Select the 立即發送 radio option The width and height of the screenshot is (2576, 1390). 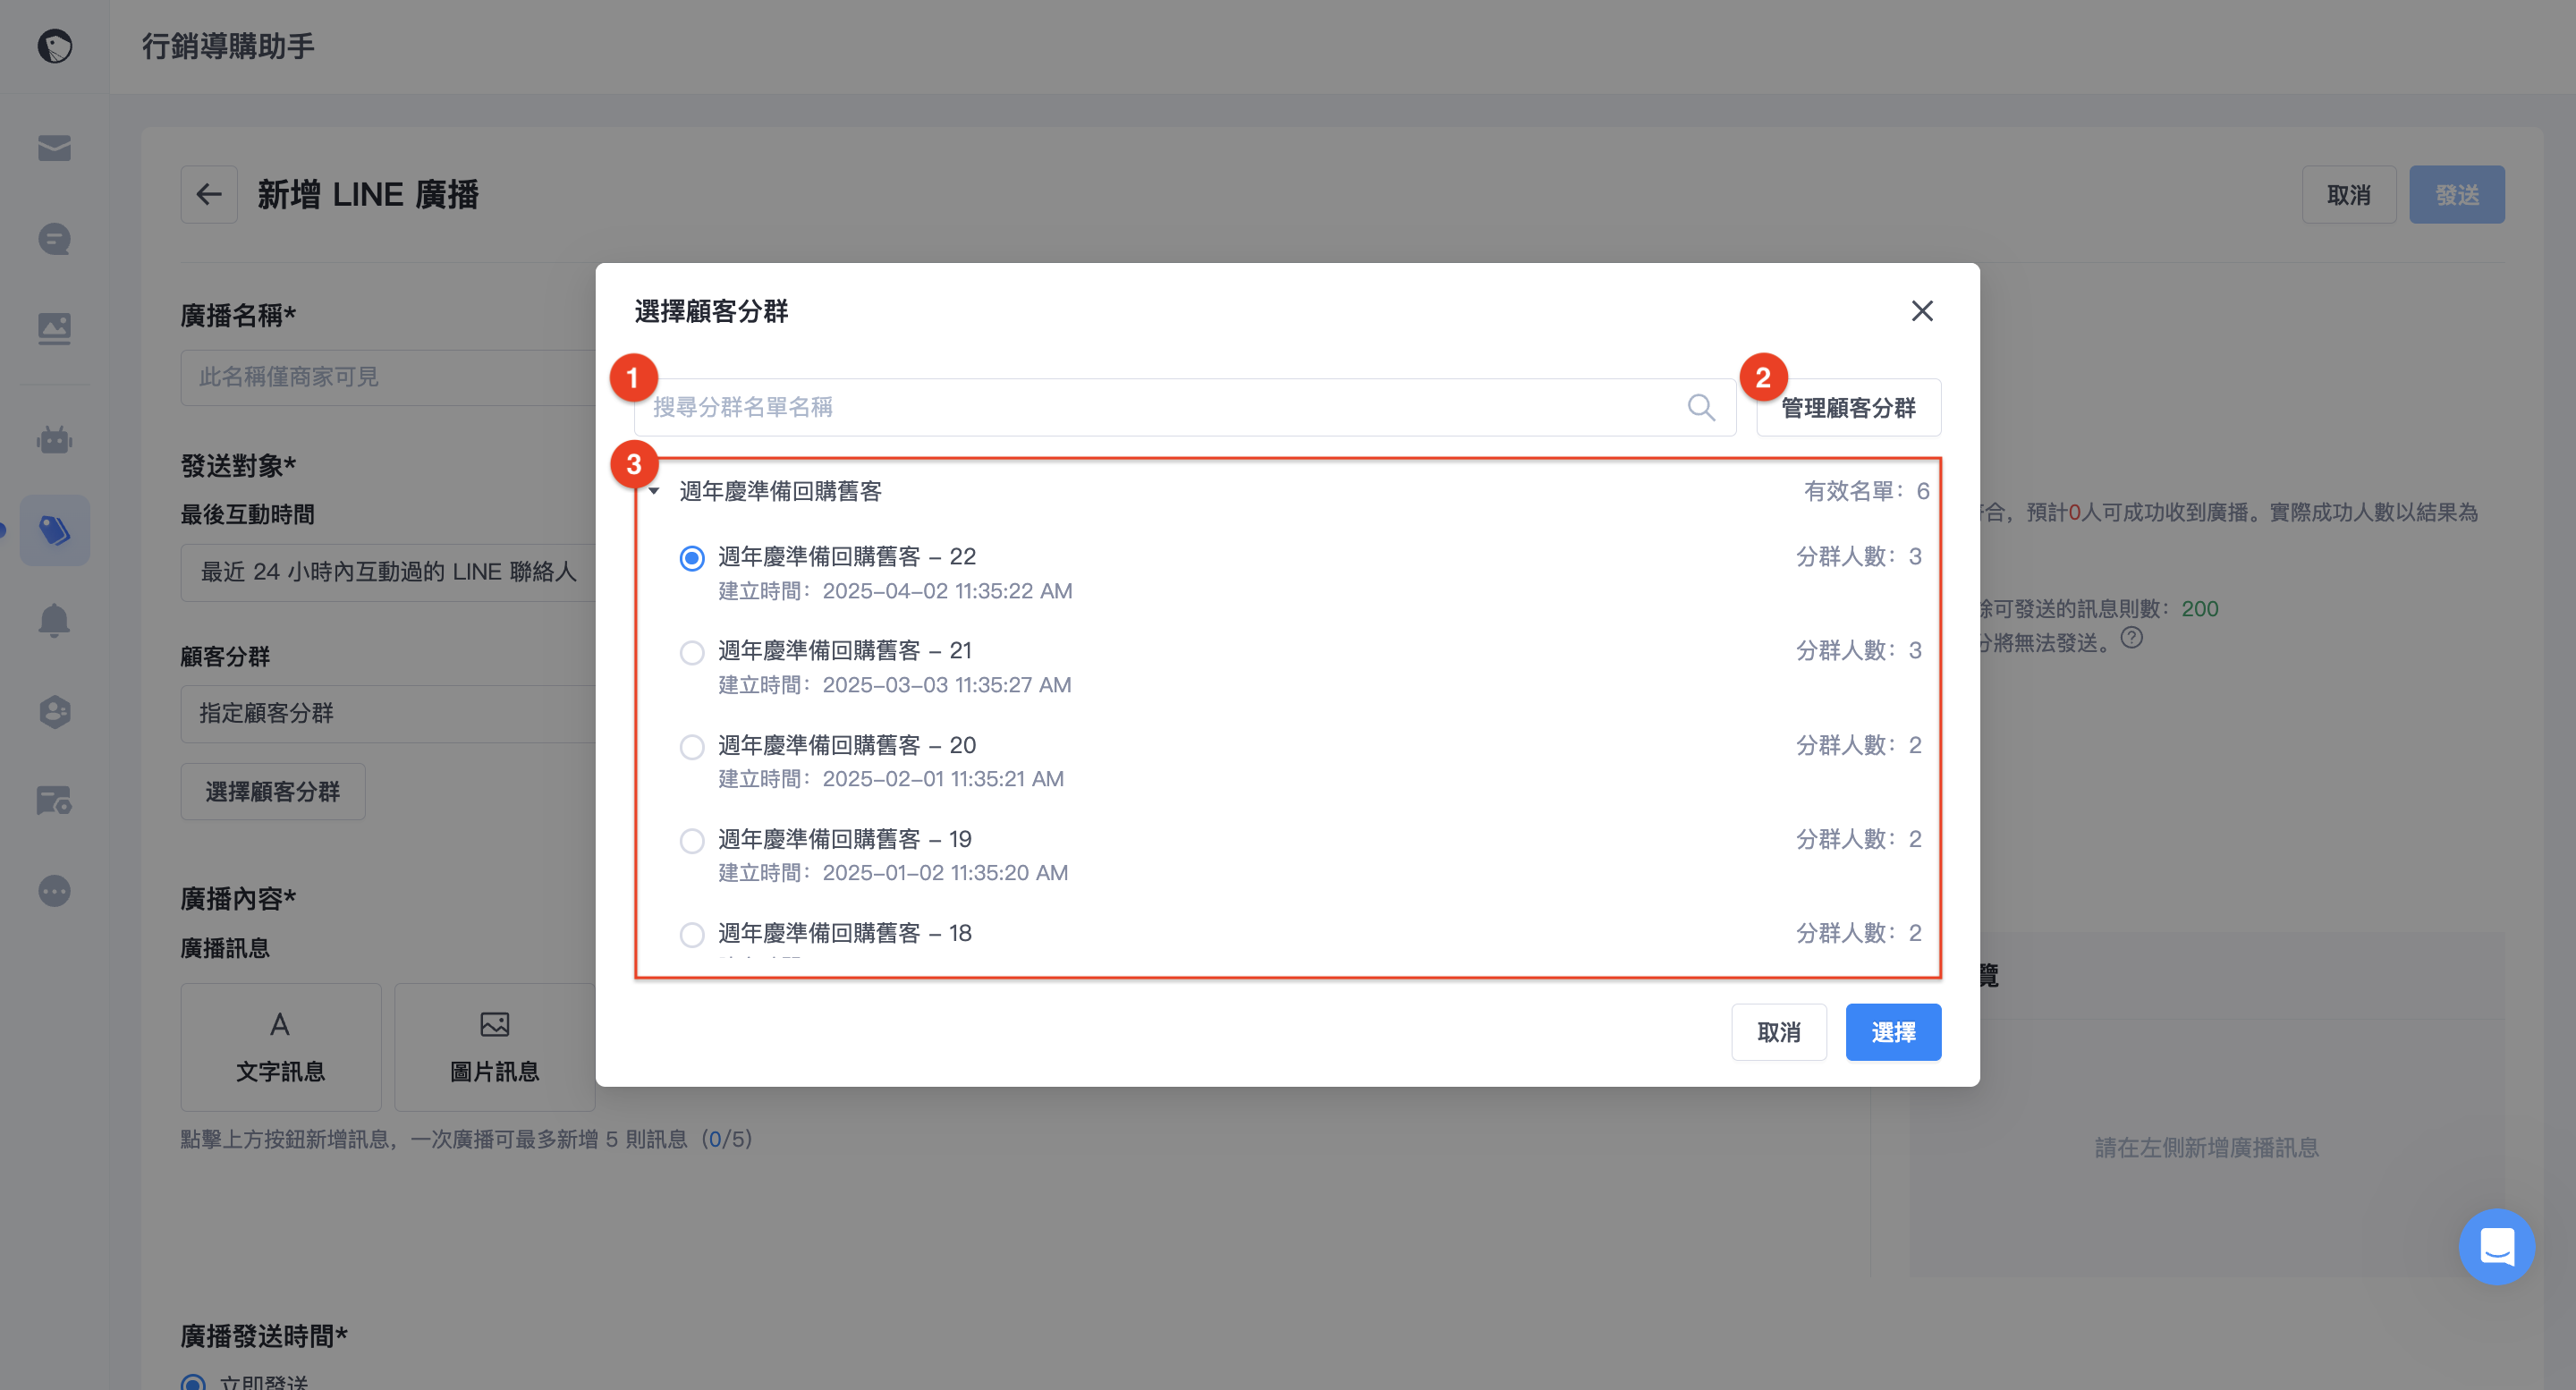(x=193, y=1383)
